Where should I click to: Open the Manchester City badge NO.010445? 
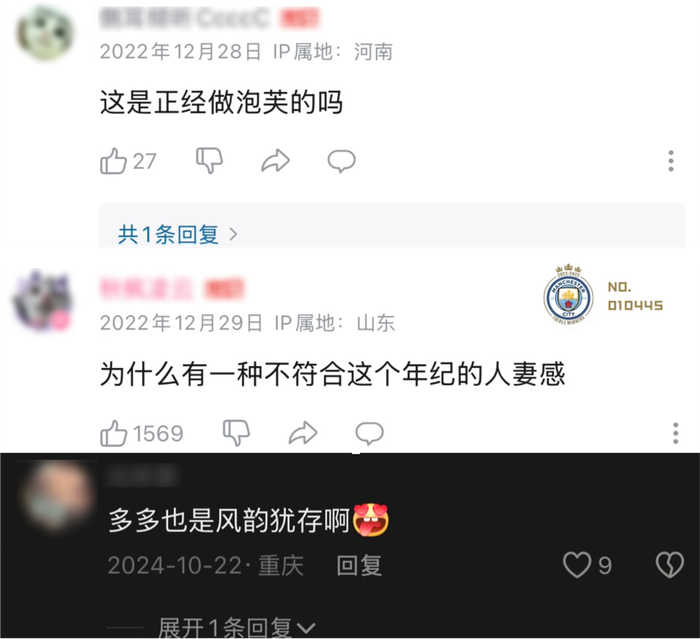603,295
